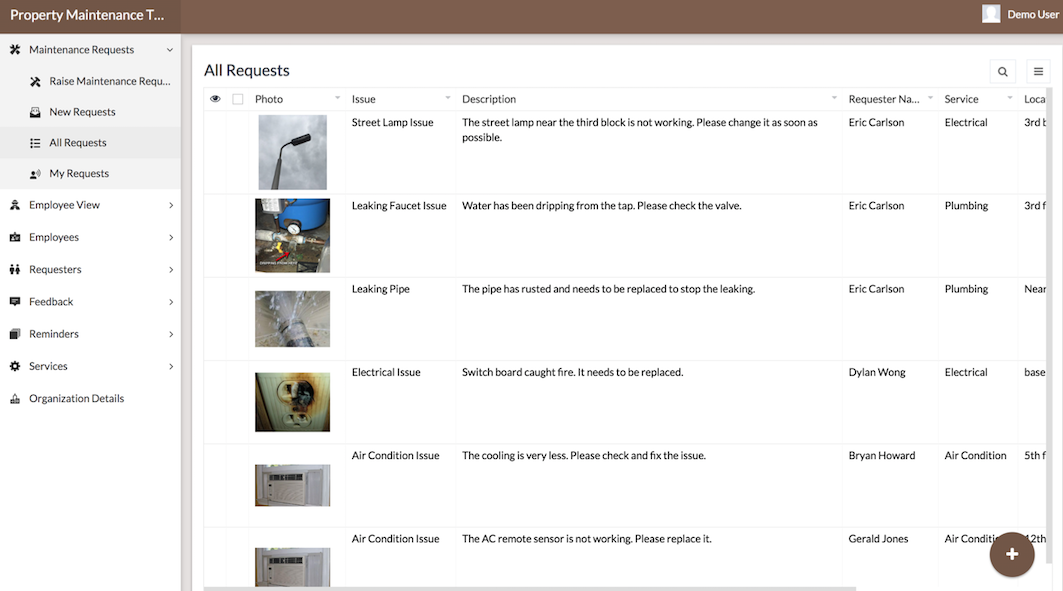Expand the Reminders chevron

(x=171, y=334)
